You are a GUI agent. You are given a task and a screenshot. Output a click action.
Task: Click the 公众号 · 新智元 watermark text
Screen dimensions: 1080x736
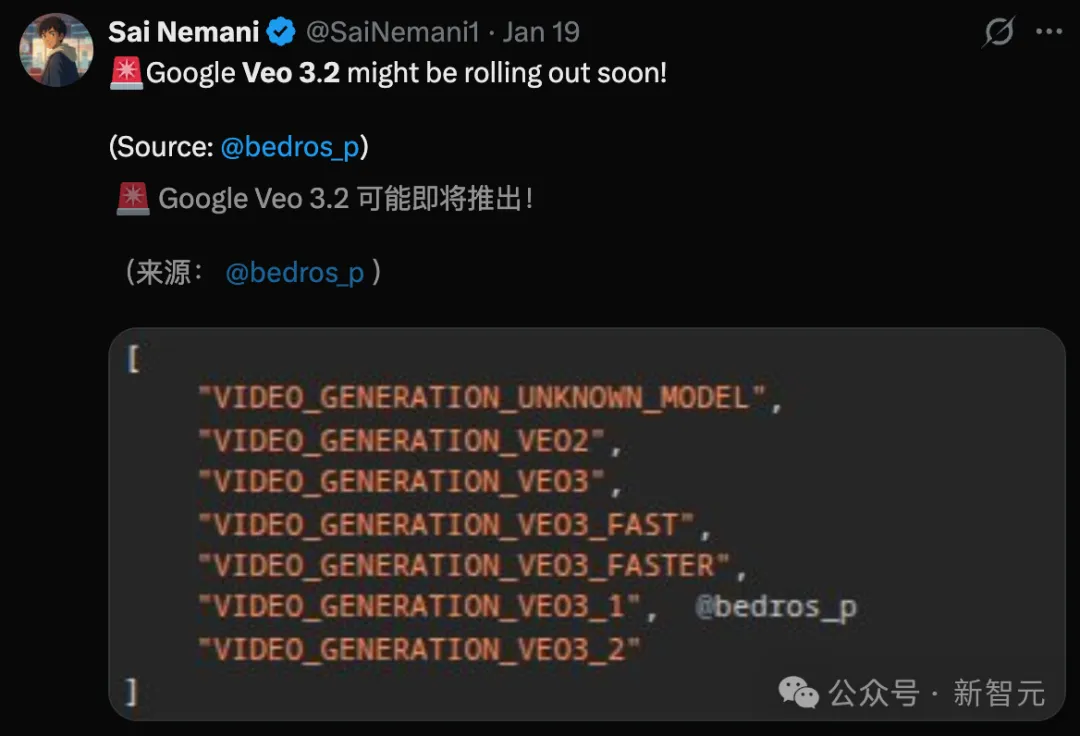pyautogui.click(x=936, y=692)
